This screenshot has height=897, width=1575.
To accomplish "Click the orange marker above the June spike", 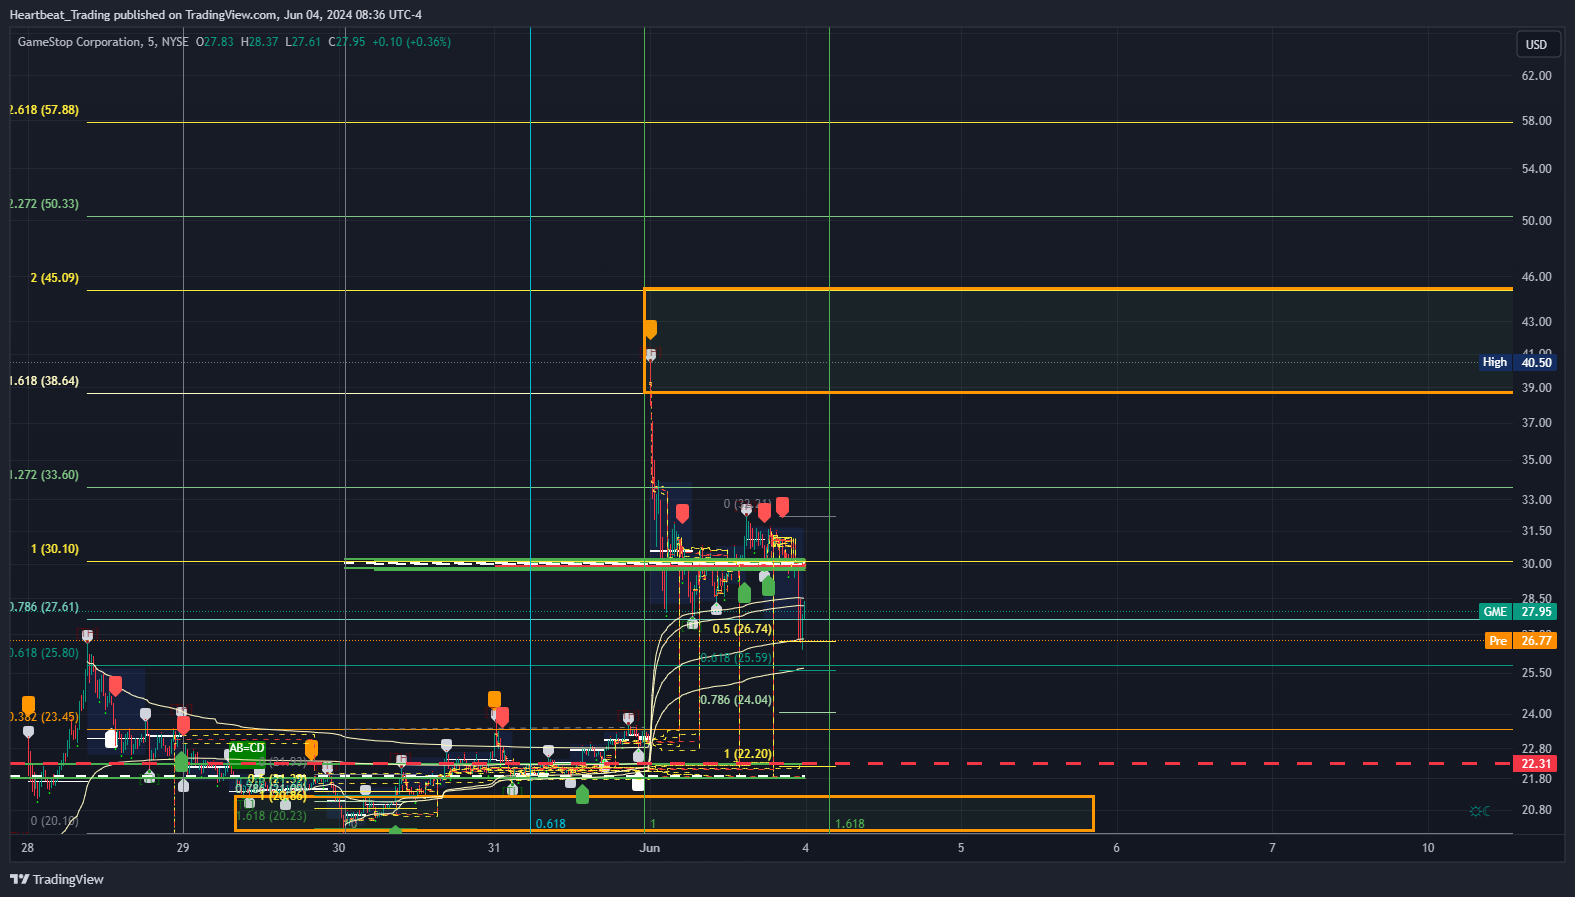I will click(x=650, y=329).
